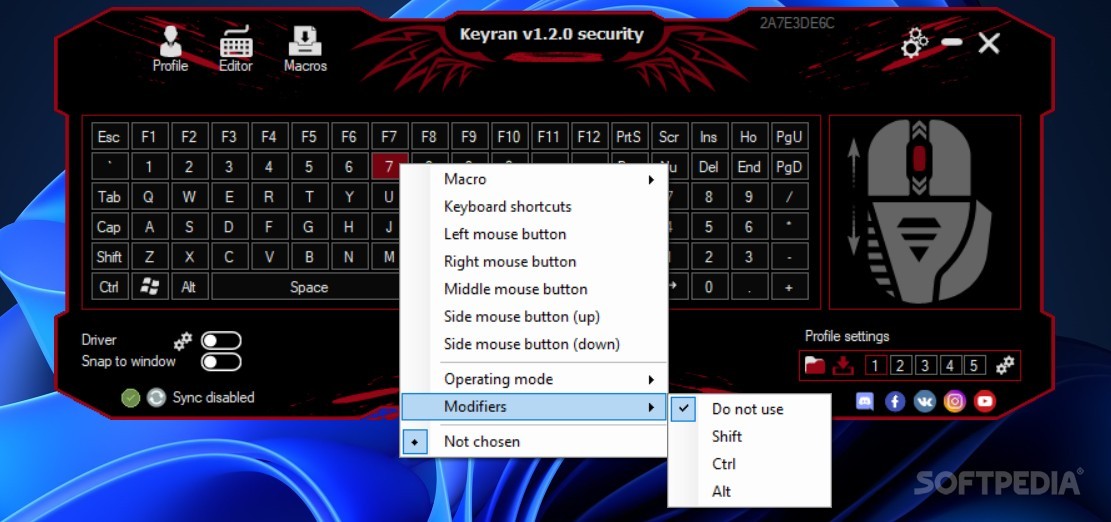Open the keyboard Editor
This screenshot has height=522, width=1111.
tap(236, 49)
